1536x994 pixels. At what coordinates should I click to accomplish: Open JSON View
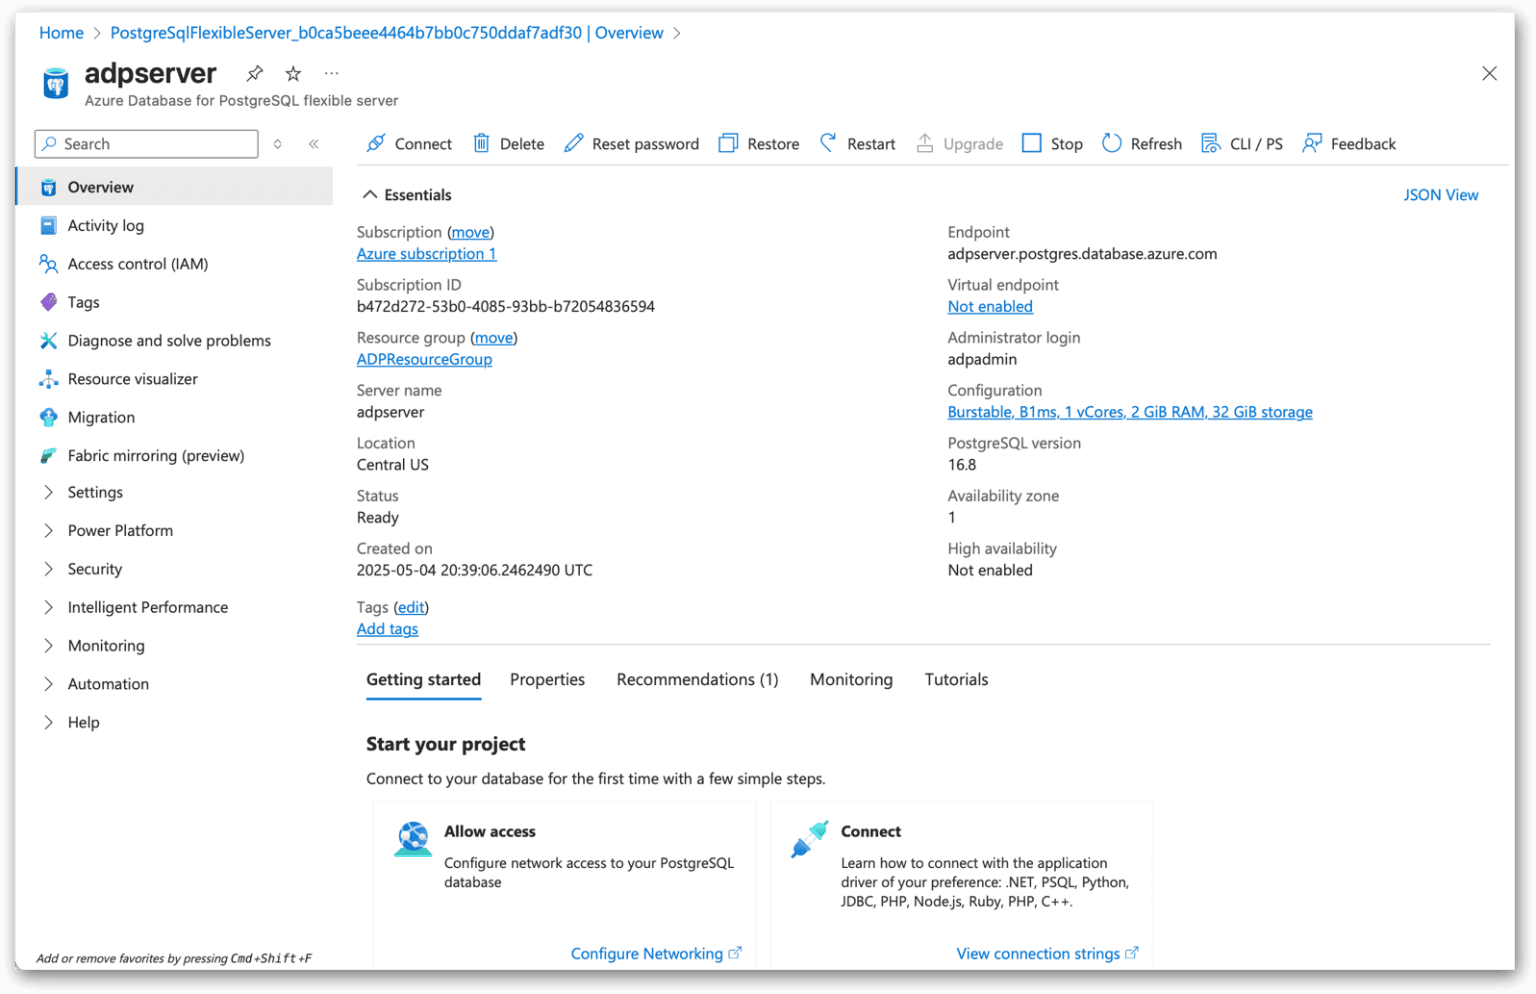point(1440,195)
